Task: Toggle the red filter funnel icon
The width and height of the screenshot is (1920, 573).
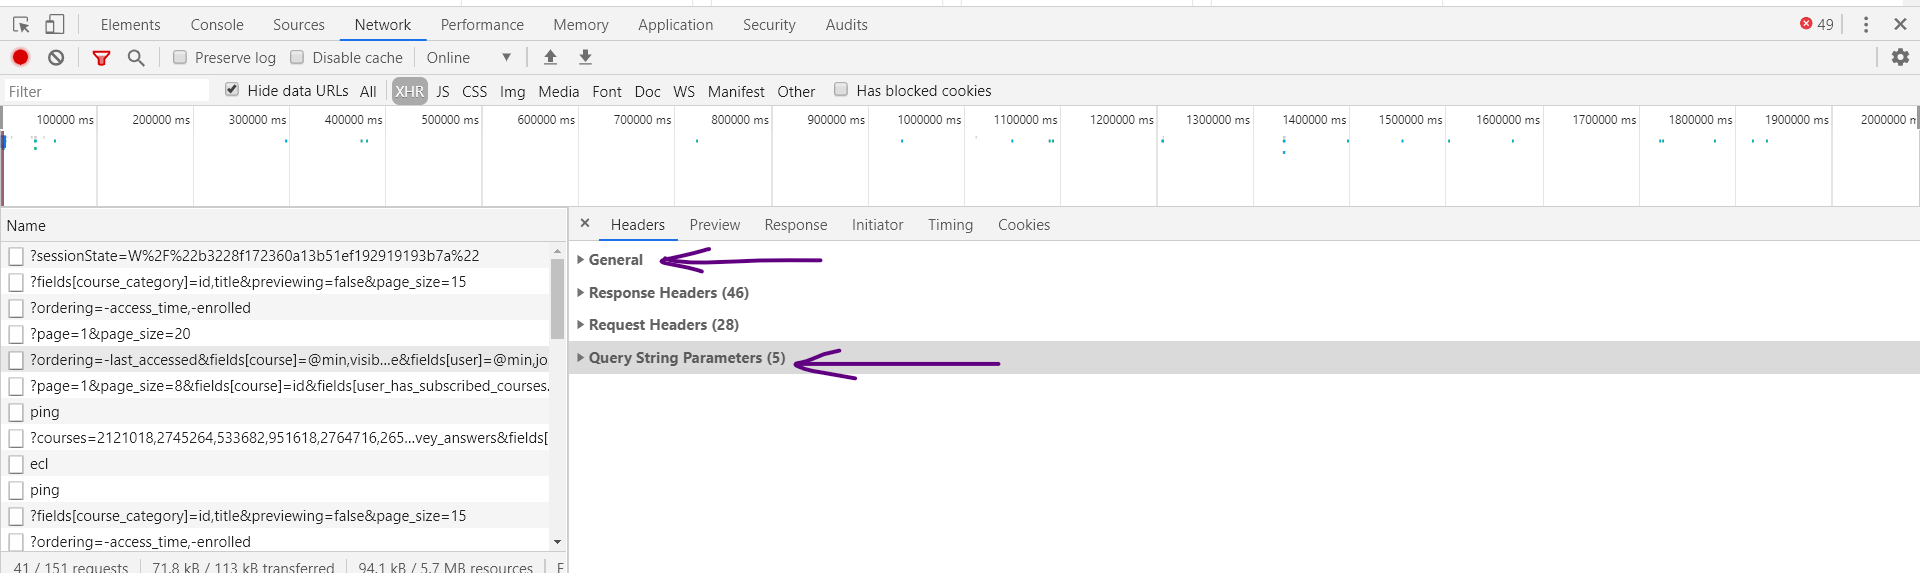Action: [101, 58]
